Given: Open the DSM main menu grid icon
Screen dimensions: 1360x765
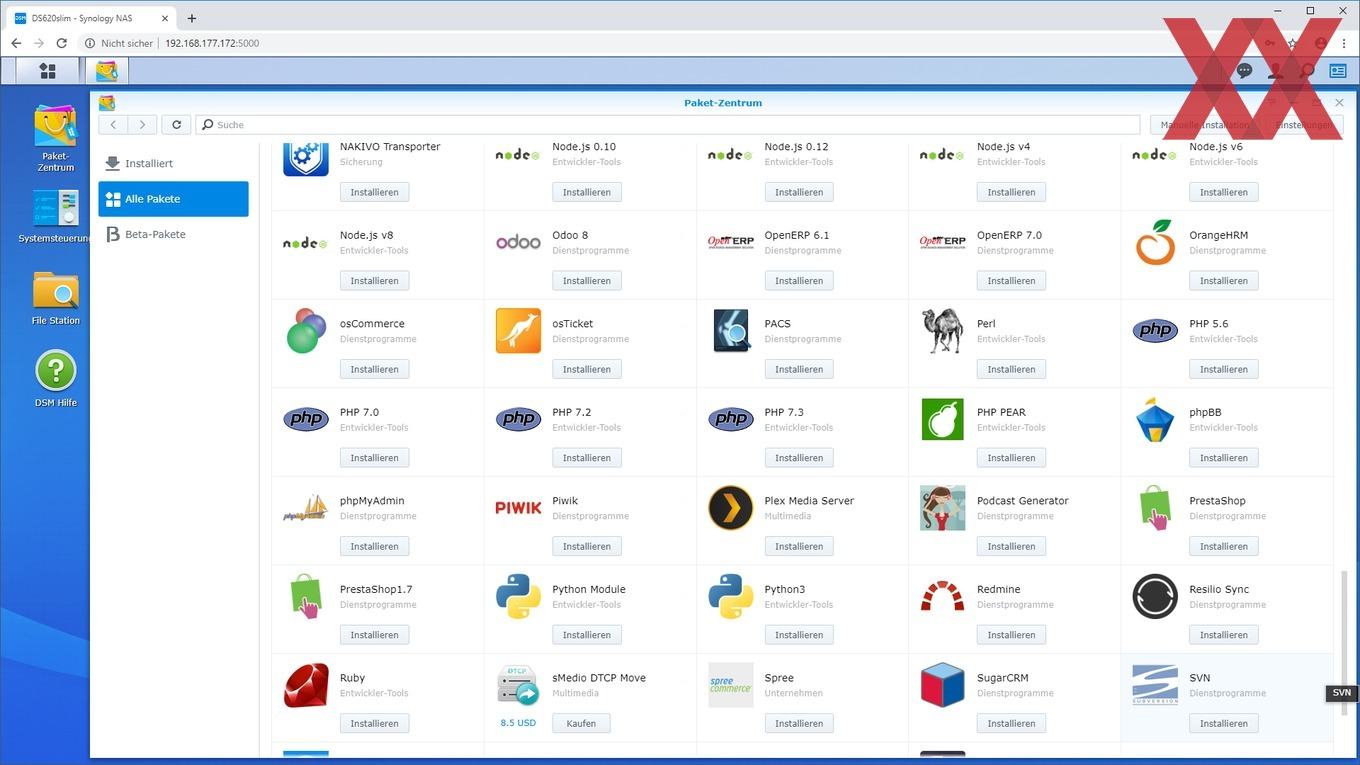Looking at the screenshot, I should click(x=47, y=71).
